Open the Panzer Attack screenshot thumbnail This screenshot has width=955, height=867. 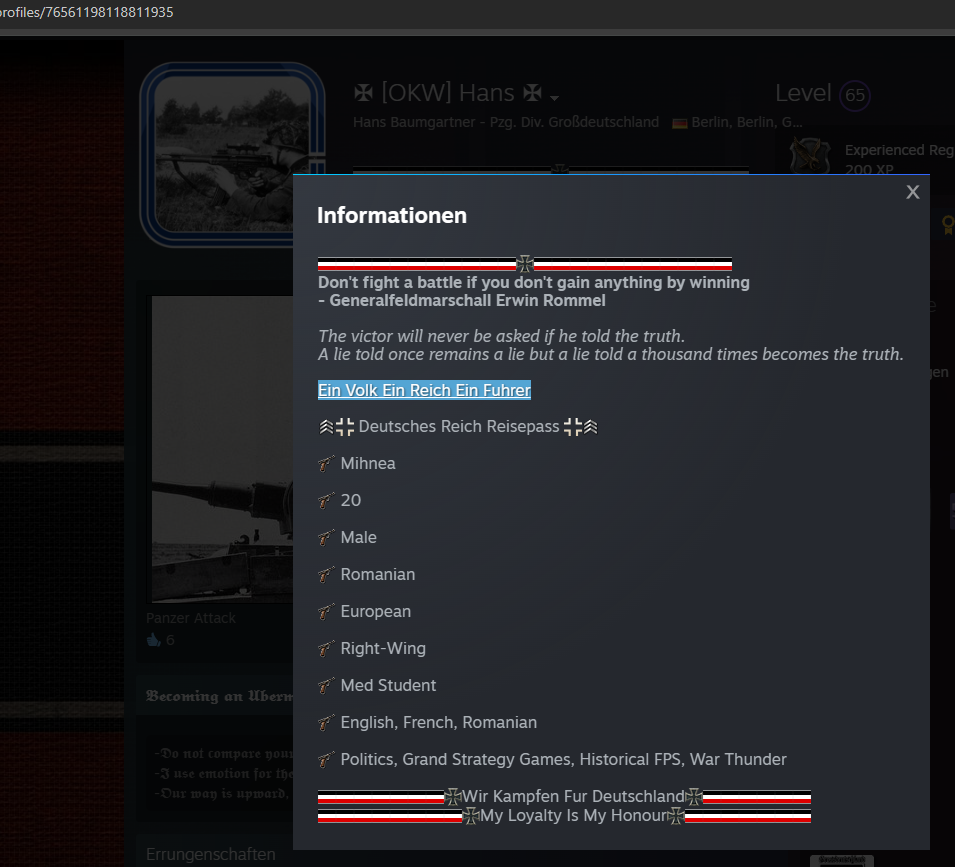pos(221,450)
